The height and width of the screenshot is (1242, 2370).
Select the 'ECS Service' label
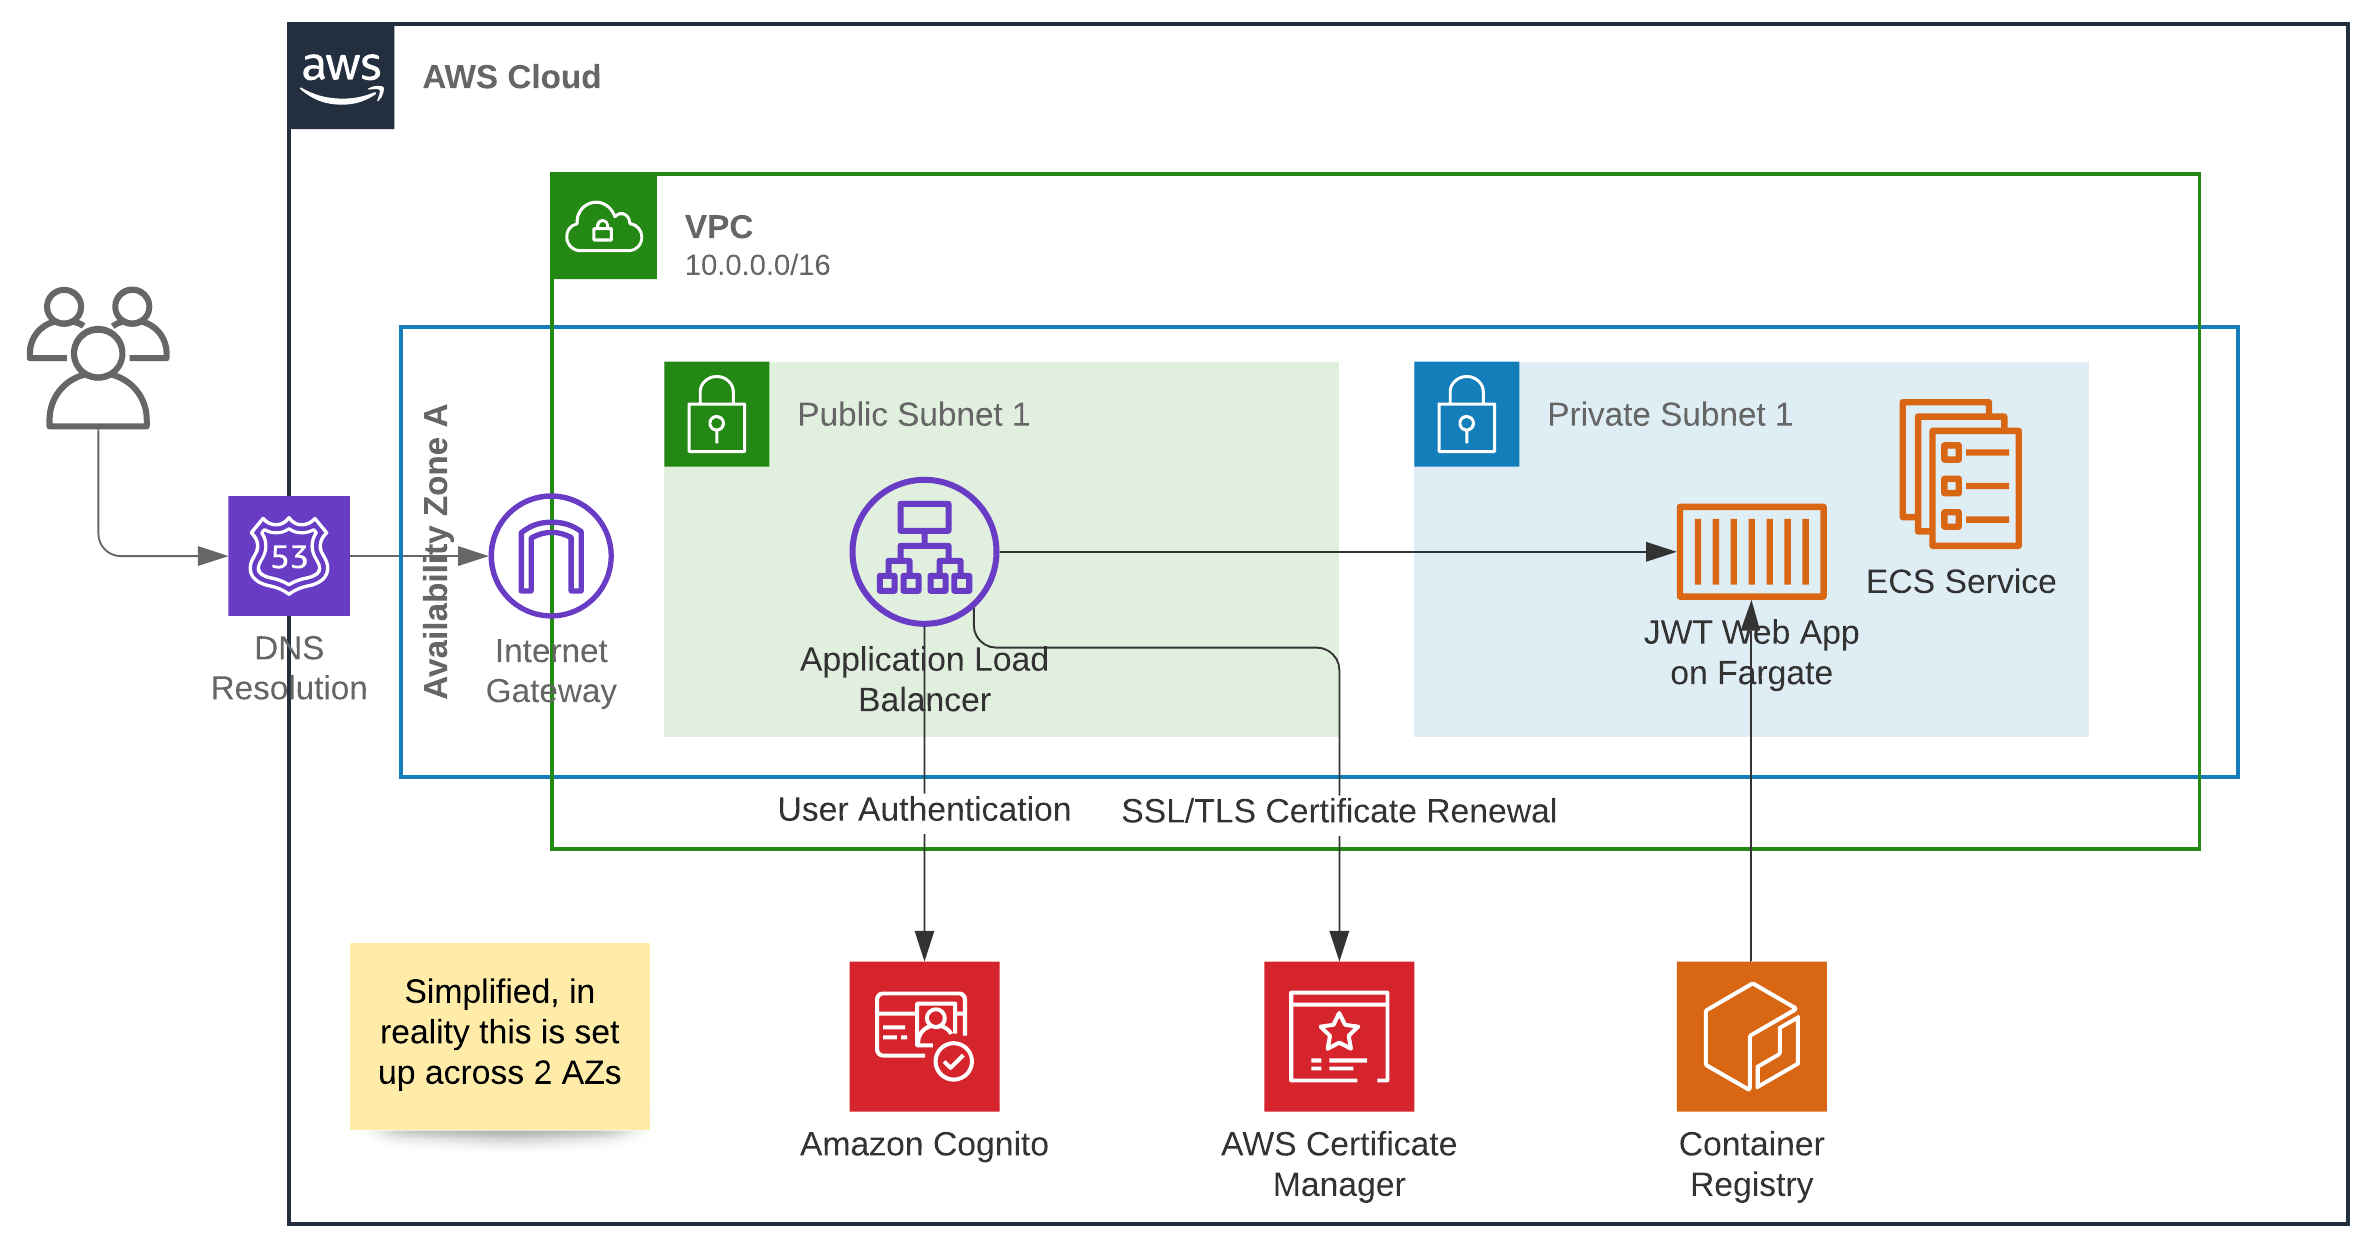1960,581
